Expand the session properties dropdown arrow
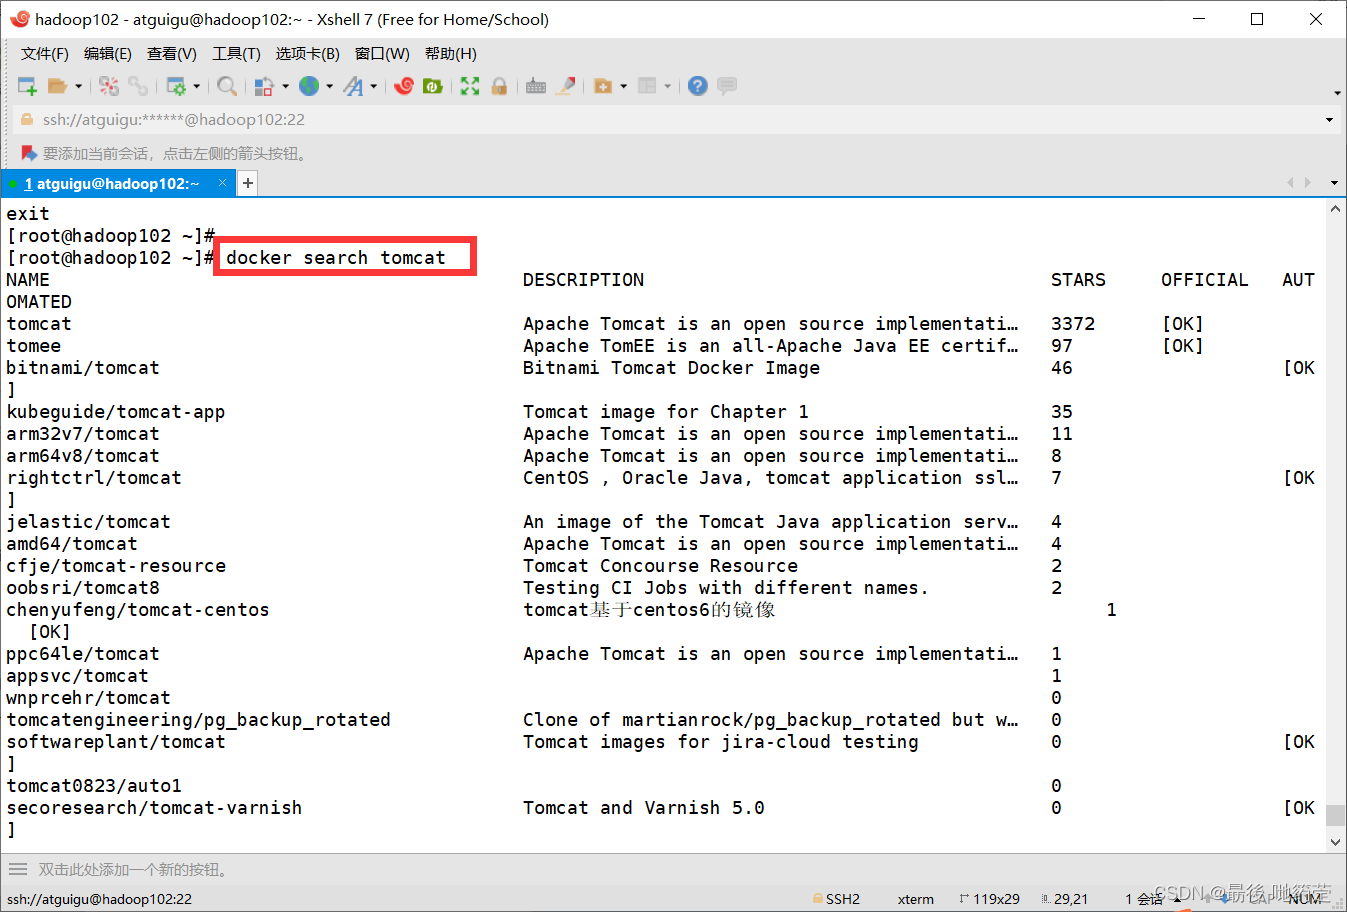 [x=196, y=86]
